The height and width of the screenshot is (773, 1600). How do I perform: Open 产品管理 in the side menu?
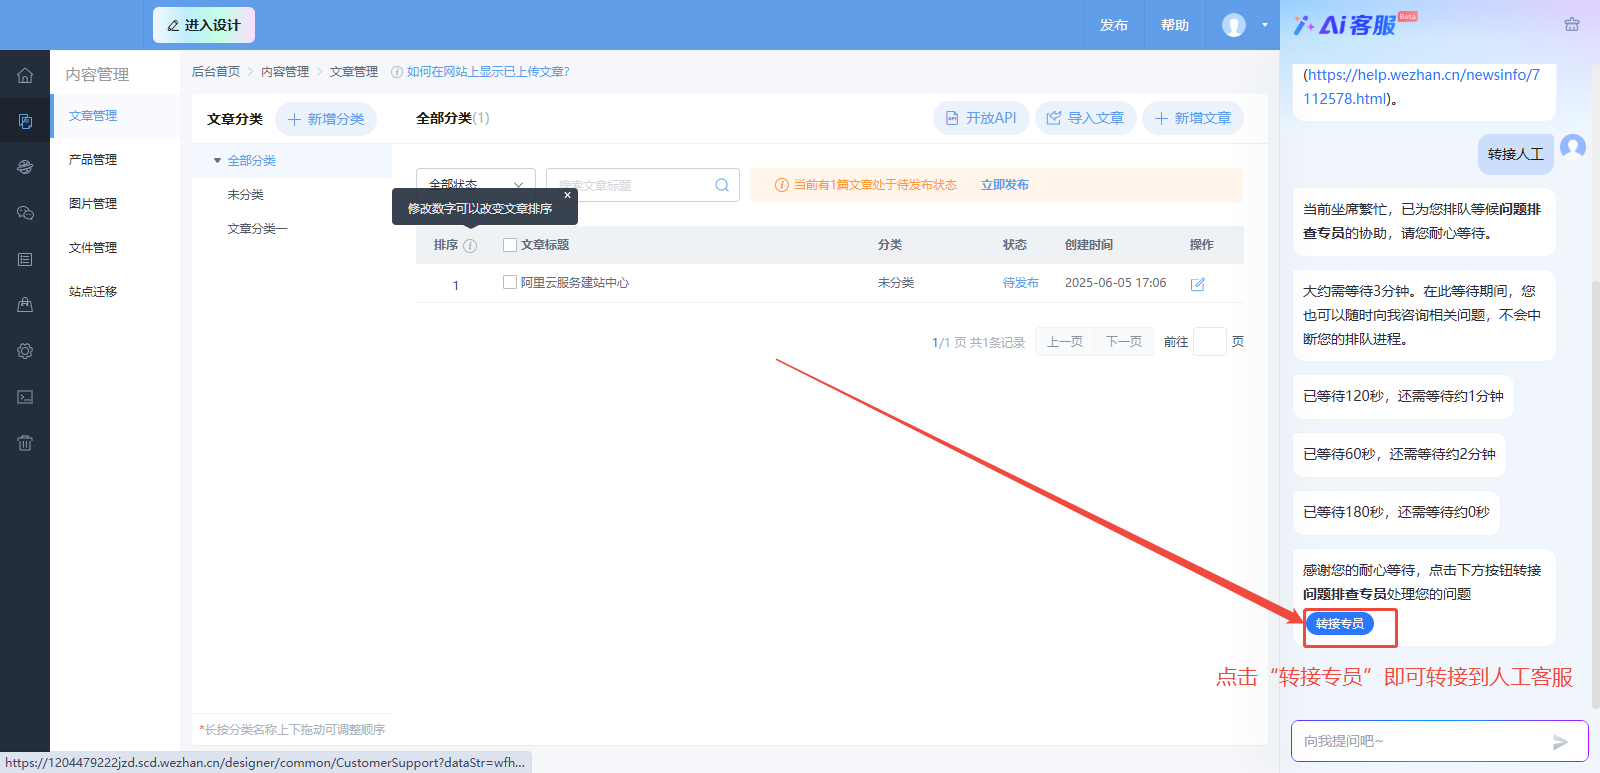point(93,160)
